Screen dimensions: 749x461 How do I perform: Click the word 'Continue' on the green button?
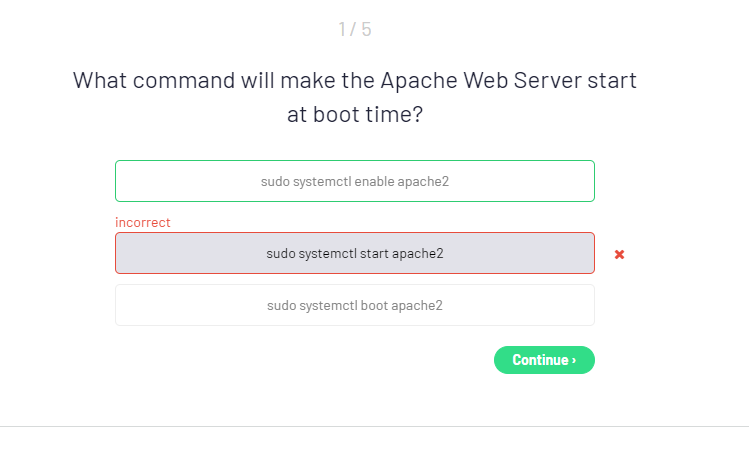pyautogui.click(x=540, y=360)
